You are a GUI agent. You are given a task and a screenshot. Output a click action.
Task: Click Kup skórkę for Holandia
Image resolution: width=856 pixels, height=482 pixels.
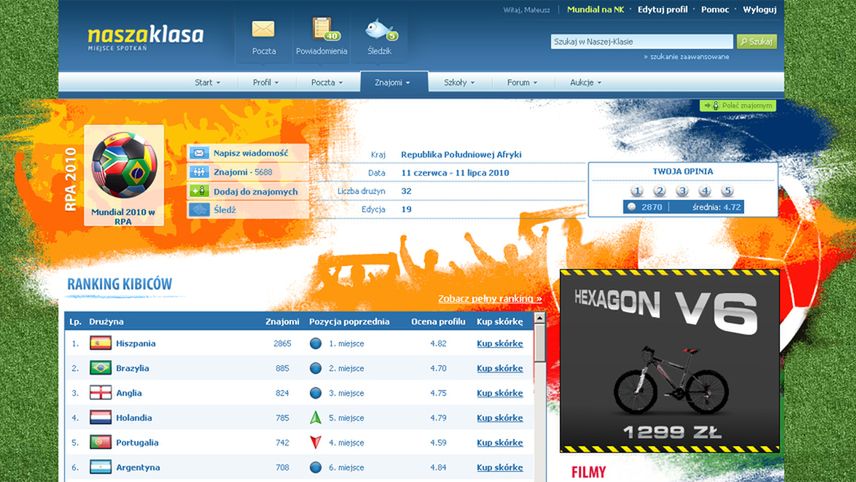(500, 418)
